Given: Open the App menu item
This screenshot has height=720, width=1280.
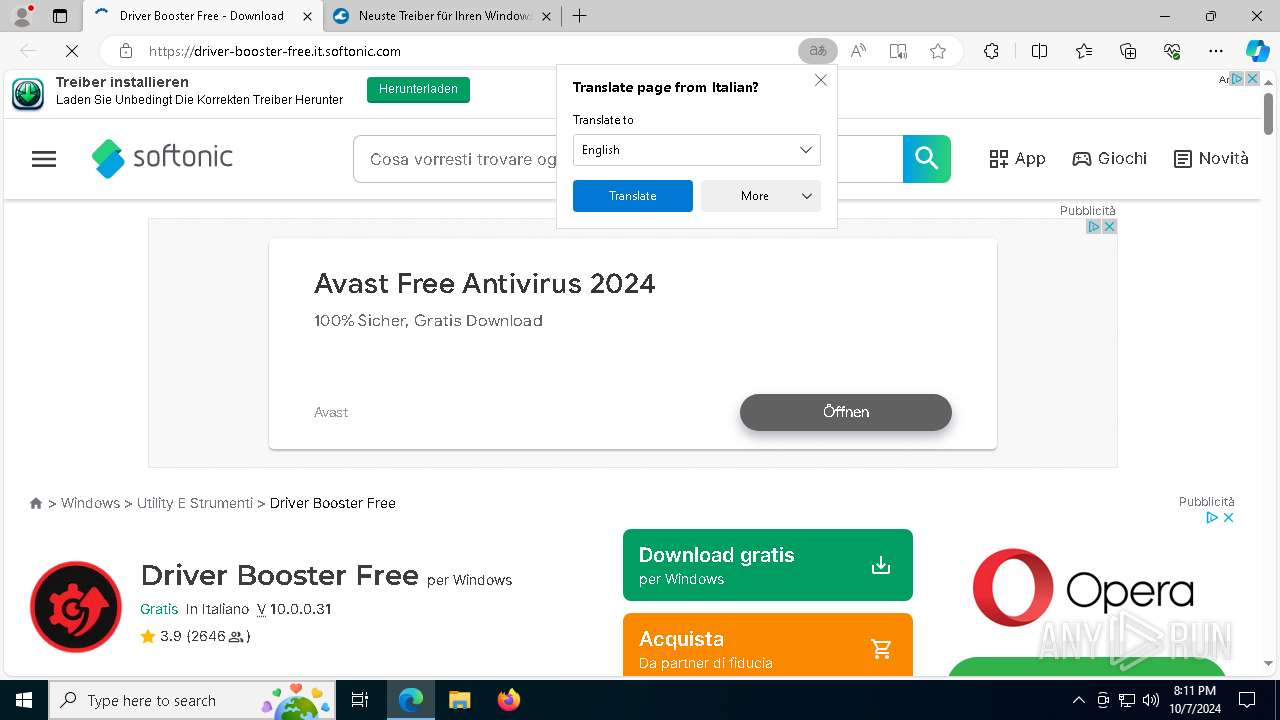Looking at the screenshot, I should (1017, 159).
